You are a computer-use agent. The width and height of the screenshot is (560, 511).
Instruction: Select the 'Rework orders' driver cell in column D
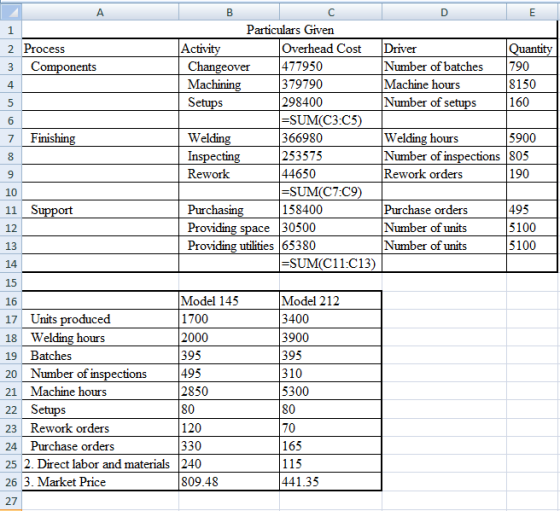coord(444,174)
